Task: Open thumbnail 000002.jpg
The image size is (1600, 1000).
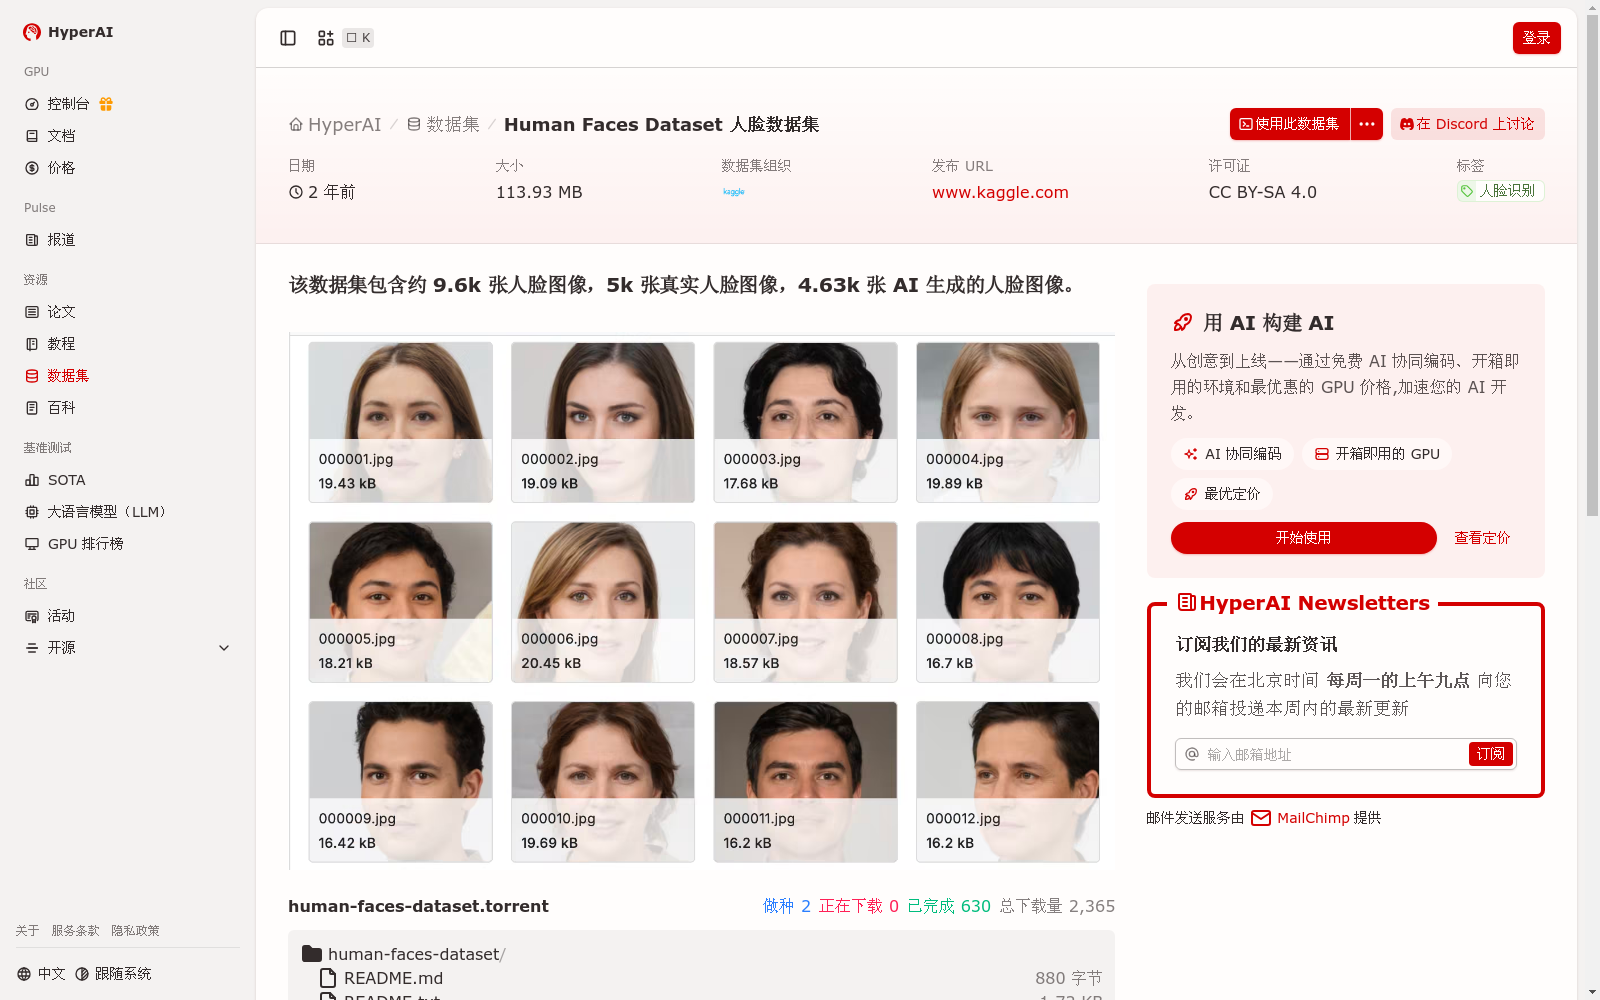Action: pyautogui.click(x=603, y=422)
